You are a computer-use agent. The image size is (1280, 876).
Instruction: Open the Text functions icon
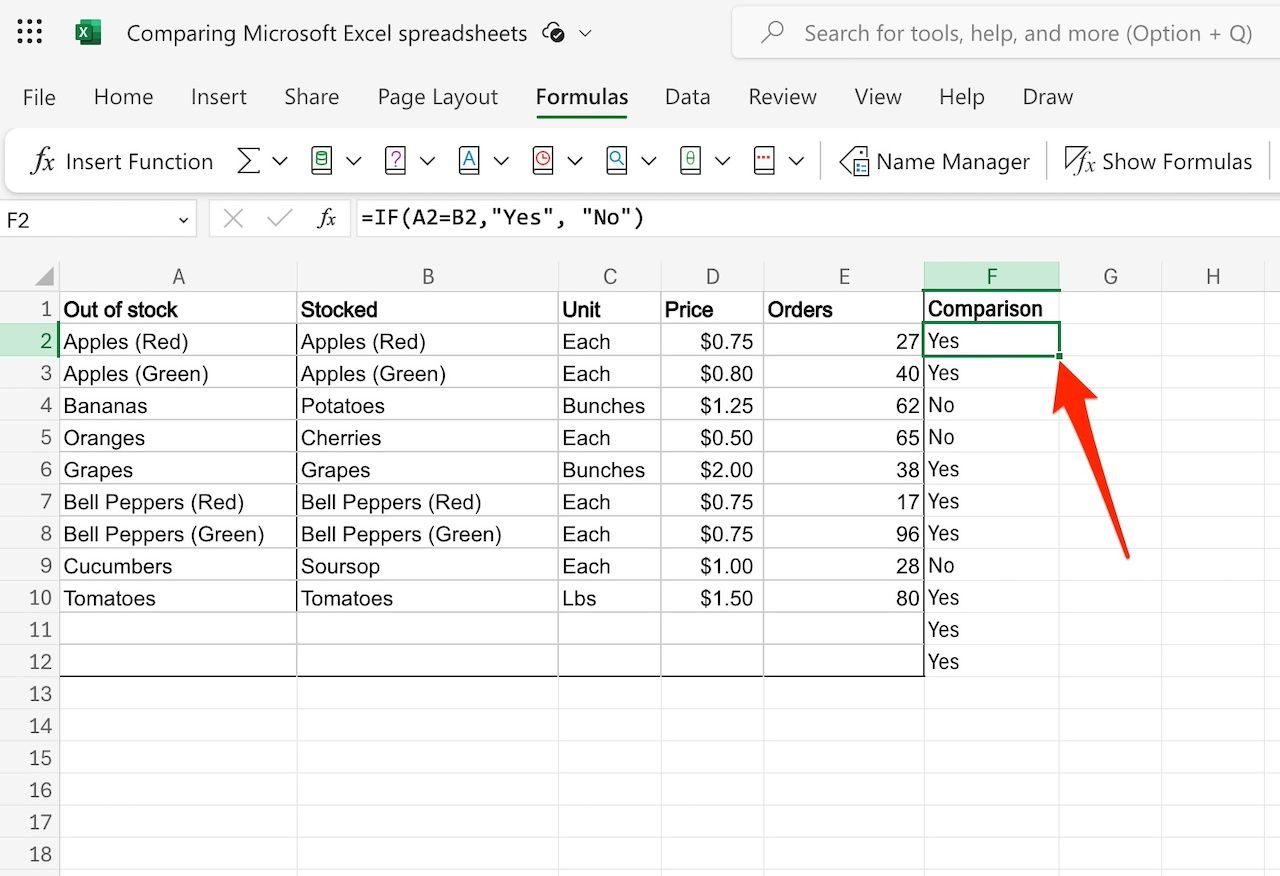[469, 161]
